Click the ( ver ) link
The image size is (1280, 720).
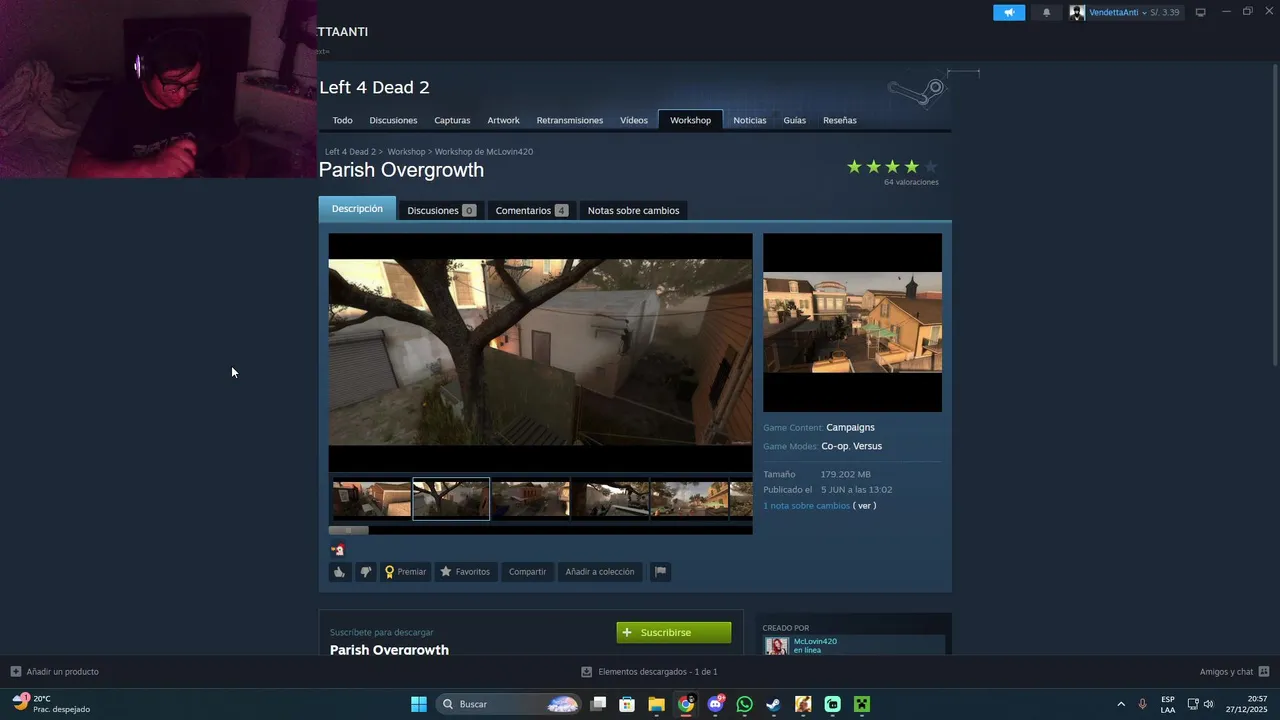(x=864, y=506)
